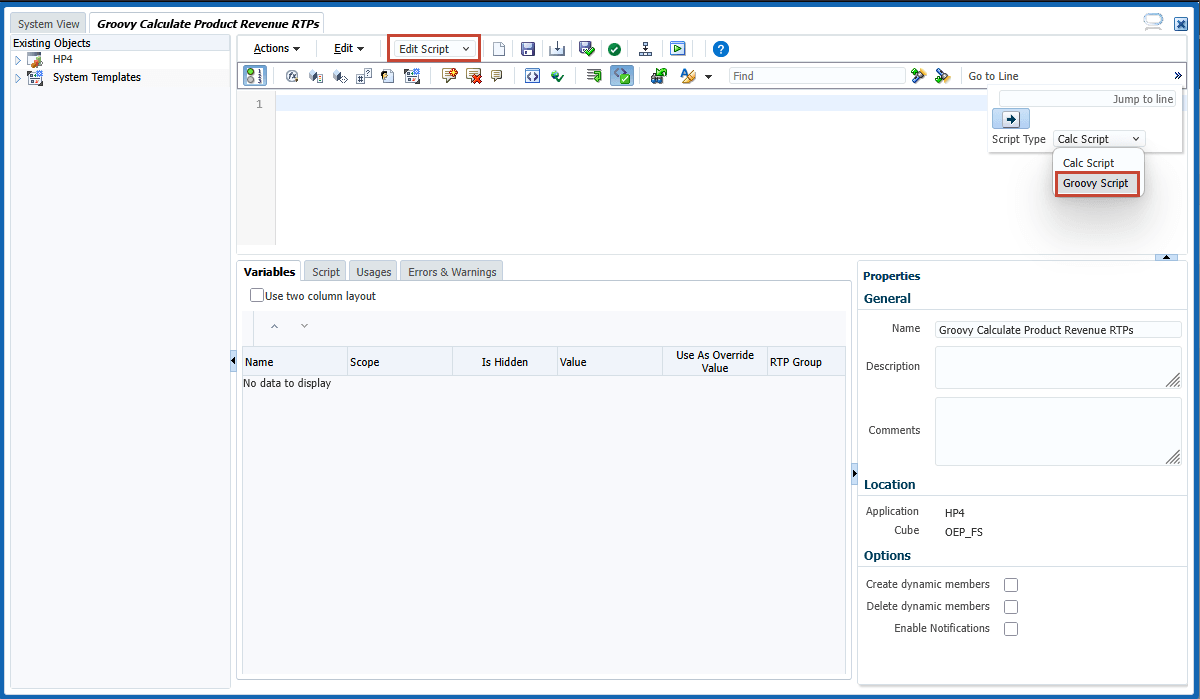Open the Actions menu
Image resolution: width=1200 pixels, height=699 pixels.
[x=274, y=48]
